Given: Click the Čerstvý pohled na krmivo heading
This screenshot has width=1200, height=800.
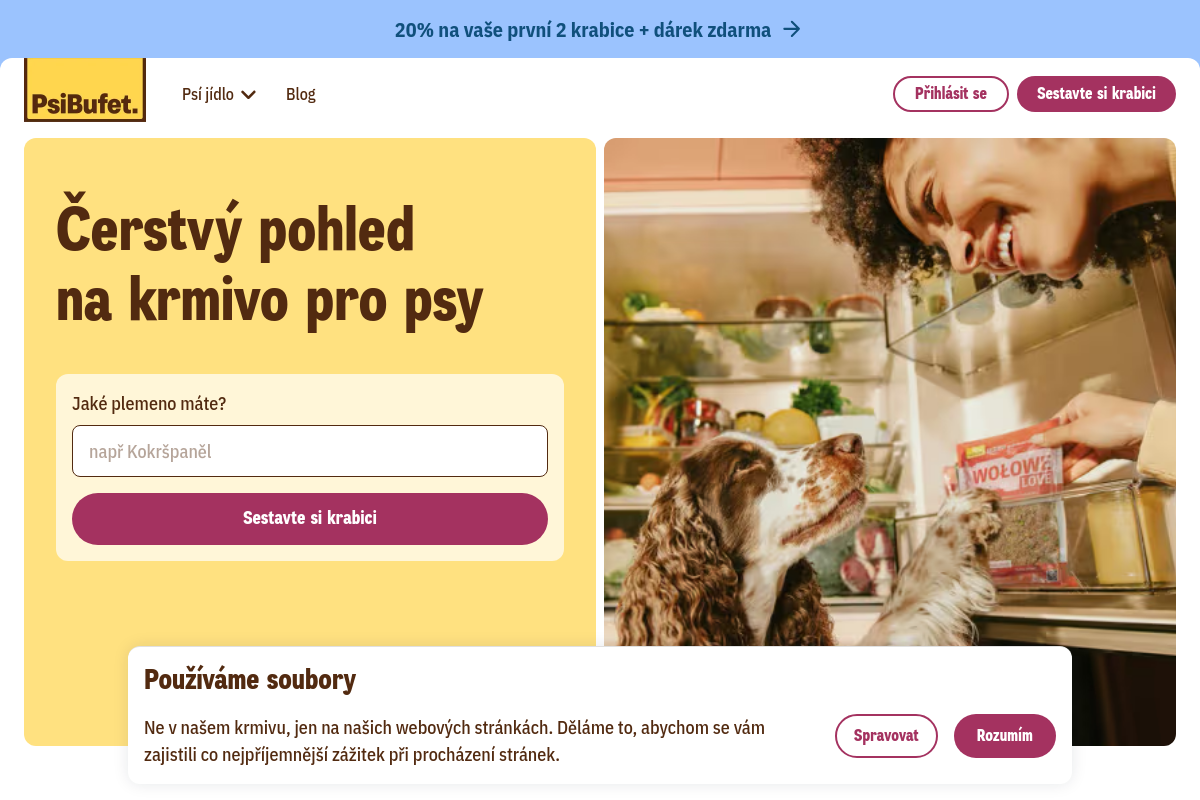Looking at the screenshot, I should pos(270,264).
